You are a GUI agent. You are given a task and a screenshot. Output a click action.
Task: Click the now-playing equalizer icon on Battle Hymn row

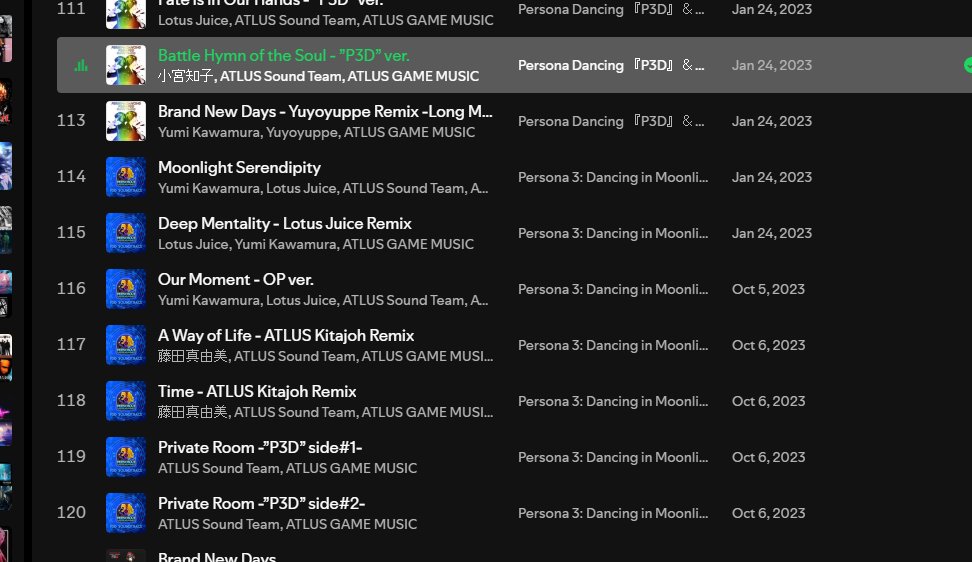pyautogui.click(x=81, y=65)
